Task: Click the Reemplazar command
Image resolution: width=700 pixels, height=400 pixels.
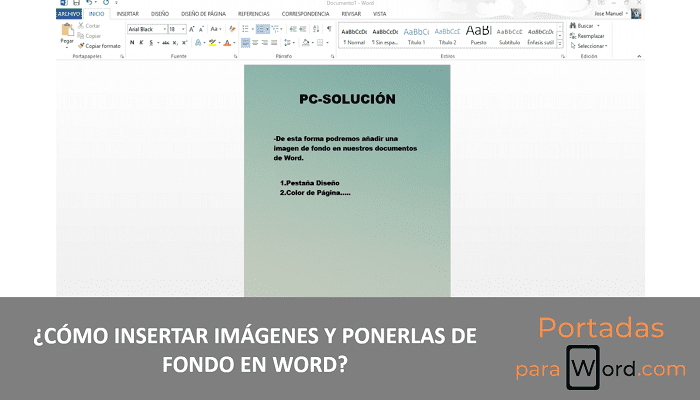Action: click(x=587, y=36)
